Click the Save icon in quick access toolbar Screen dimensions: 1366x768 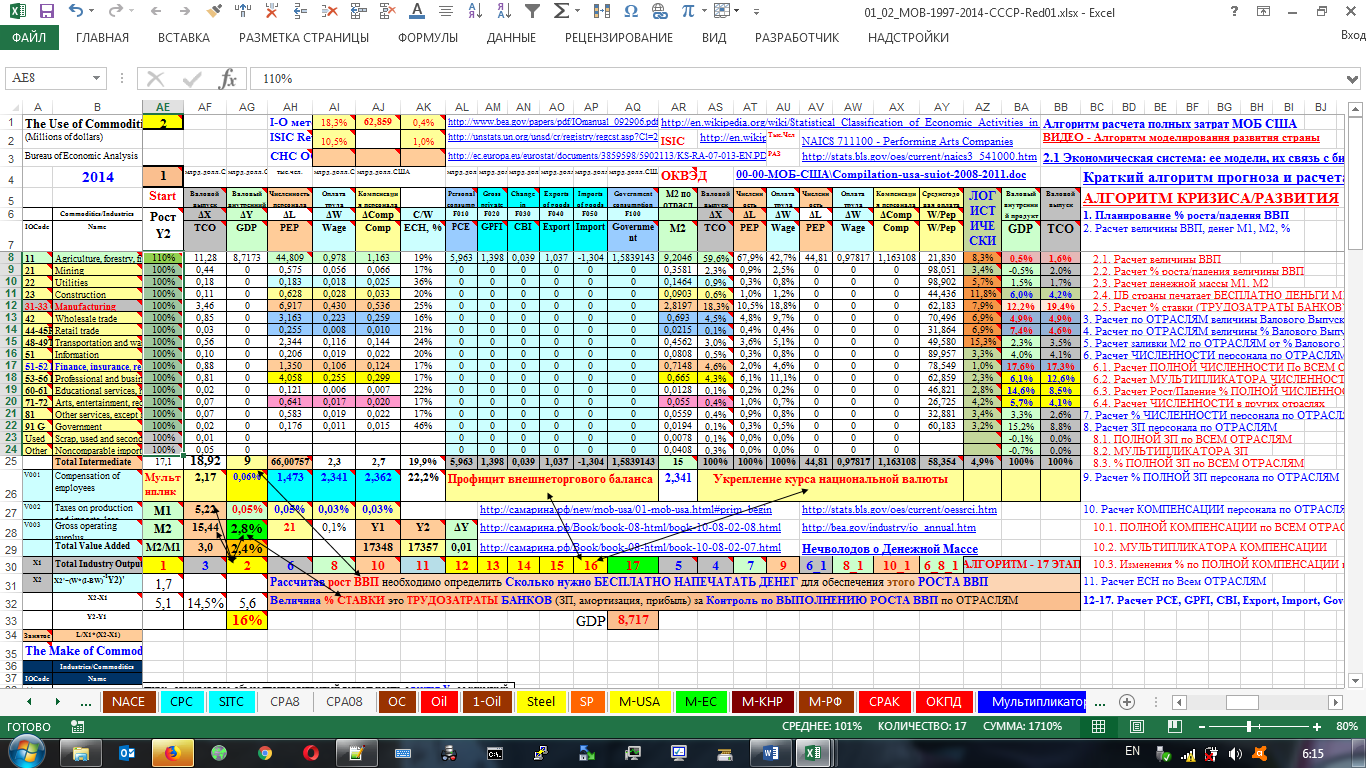click(46, 13)
